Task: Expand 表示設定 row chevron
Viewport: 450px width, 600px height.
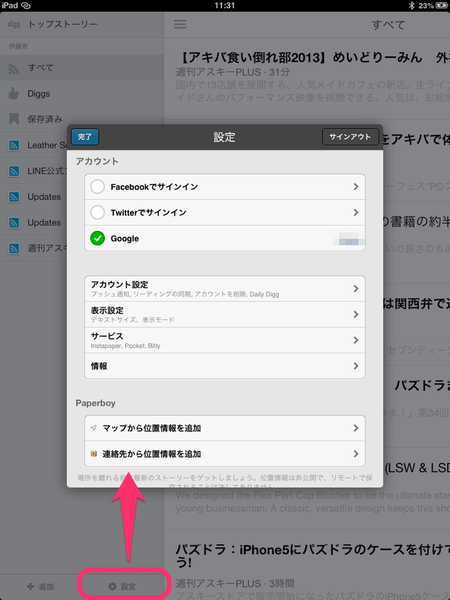Action: point(356,314)
